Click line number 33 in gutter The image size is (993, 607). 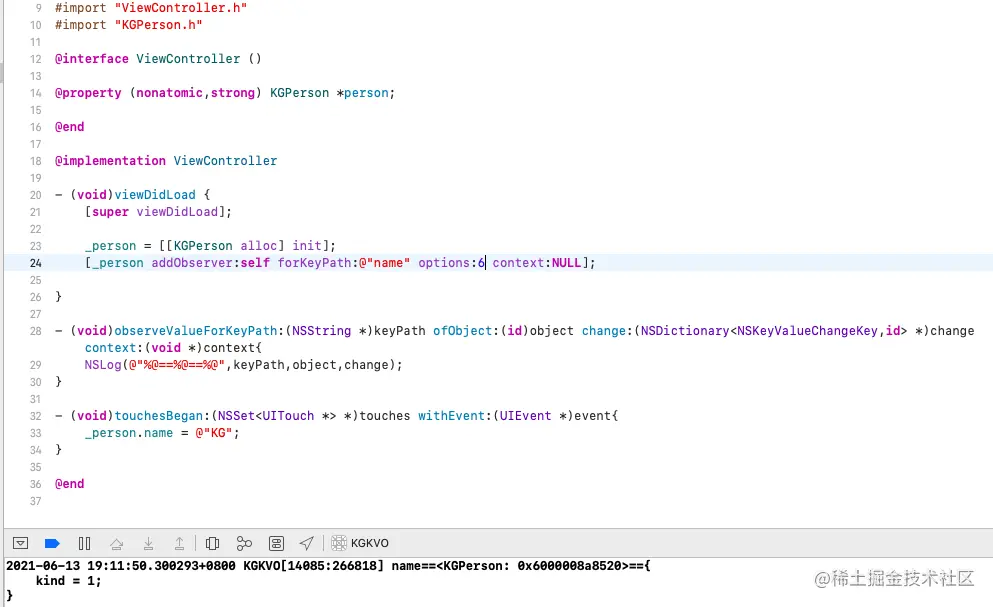[35, 433]
